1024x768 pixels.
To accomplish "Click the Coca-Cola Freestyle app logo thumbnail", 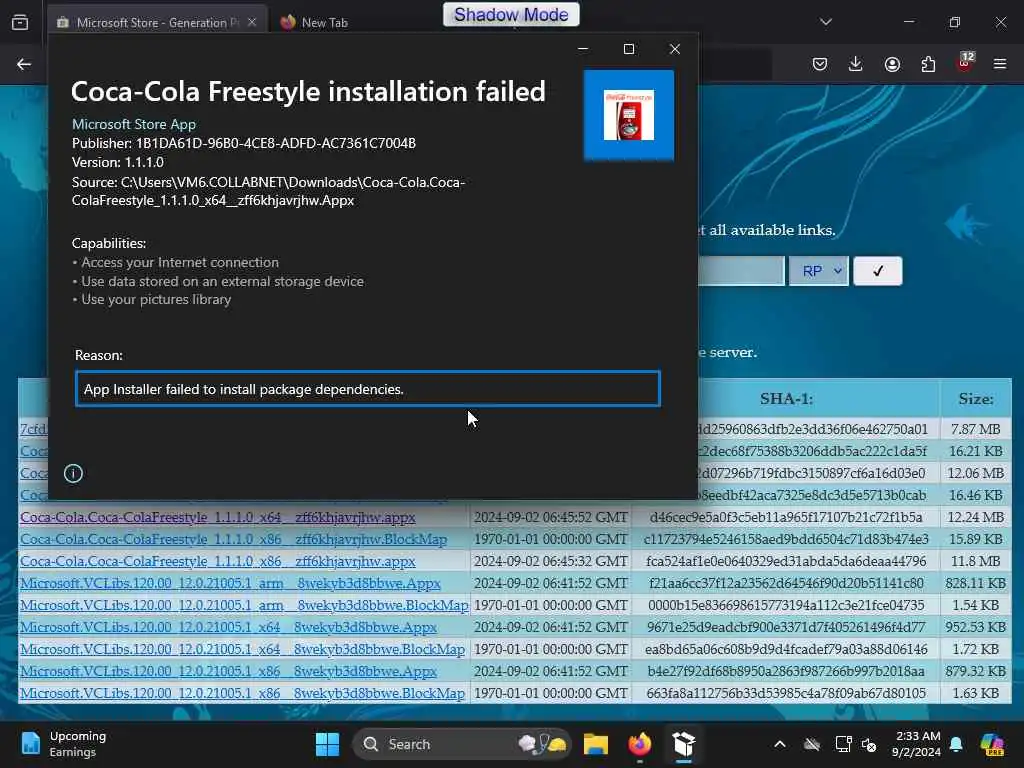I will point(629,115).
